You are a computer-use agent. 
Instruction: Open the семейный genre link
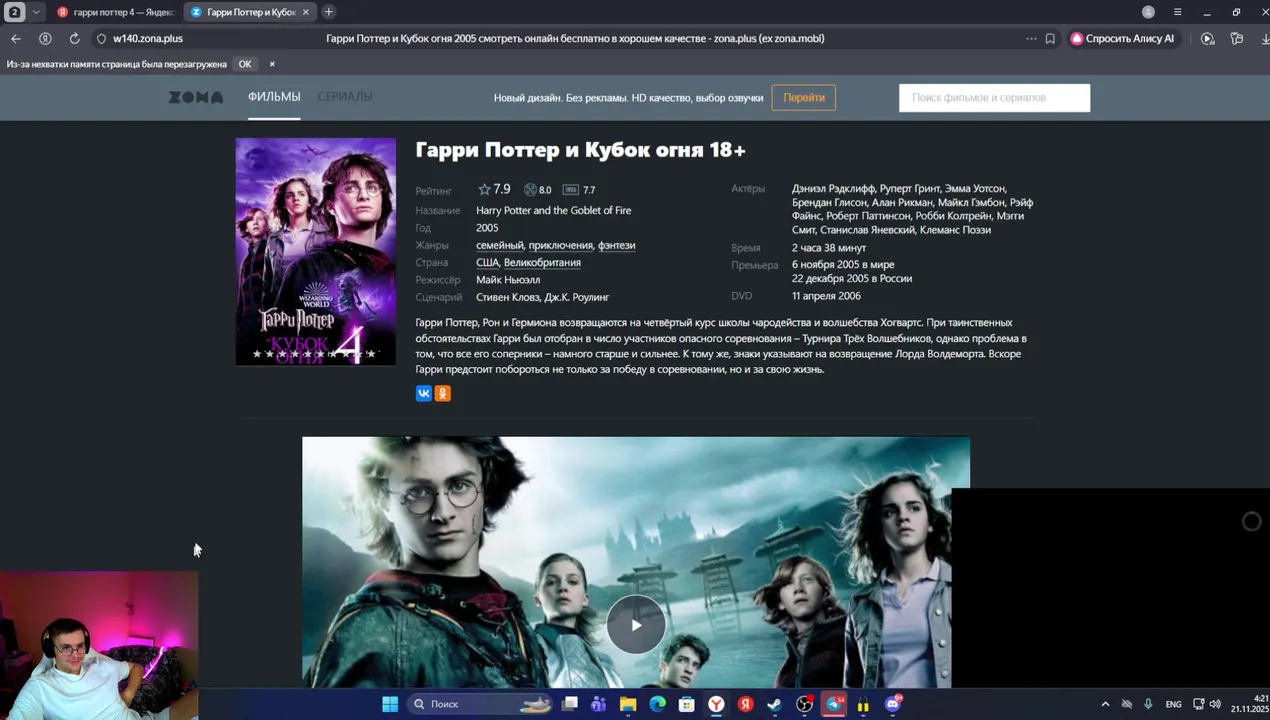coord(500,245)
